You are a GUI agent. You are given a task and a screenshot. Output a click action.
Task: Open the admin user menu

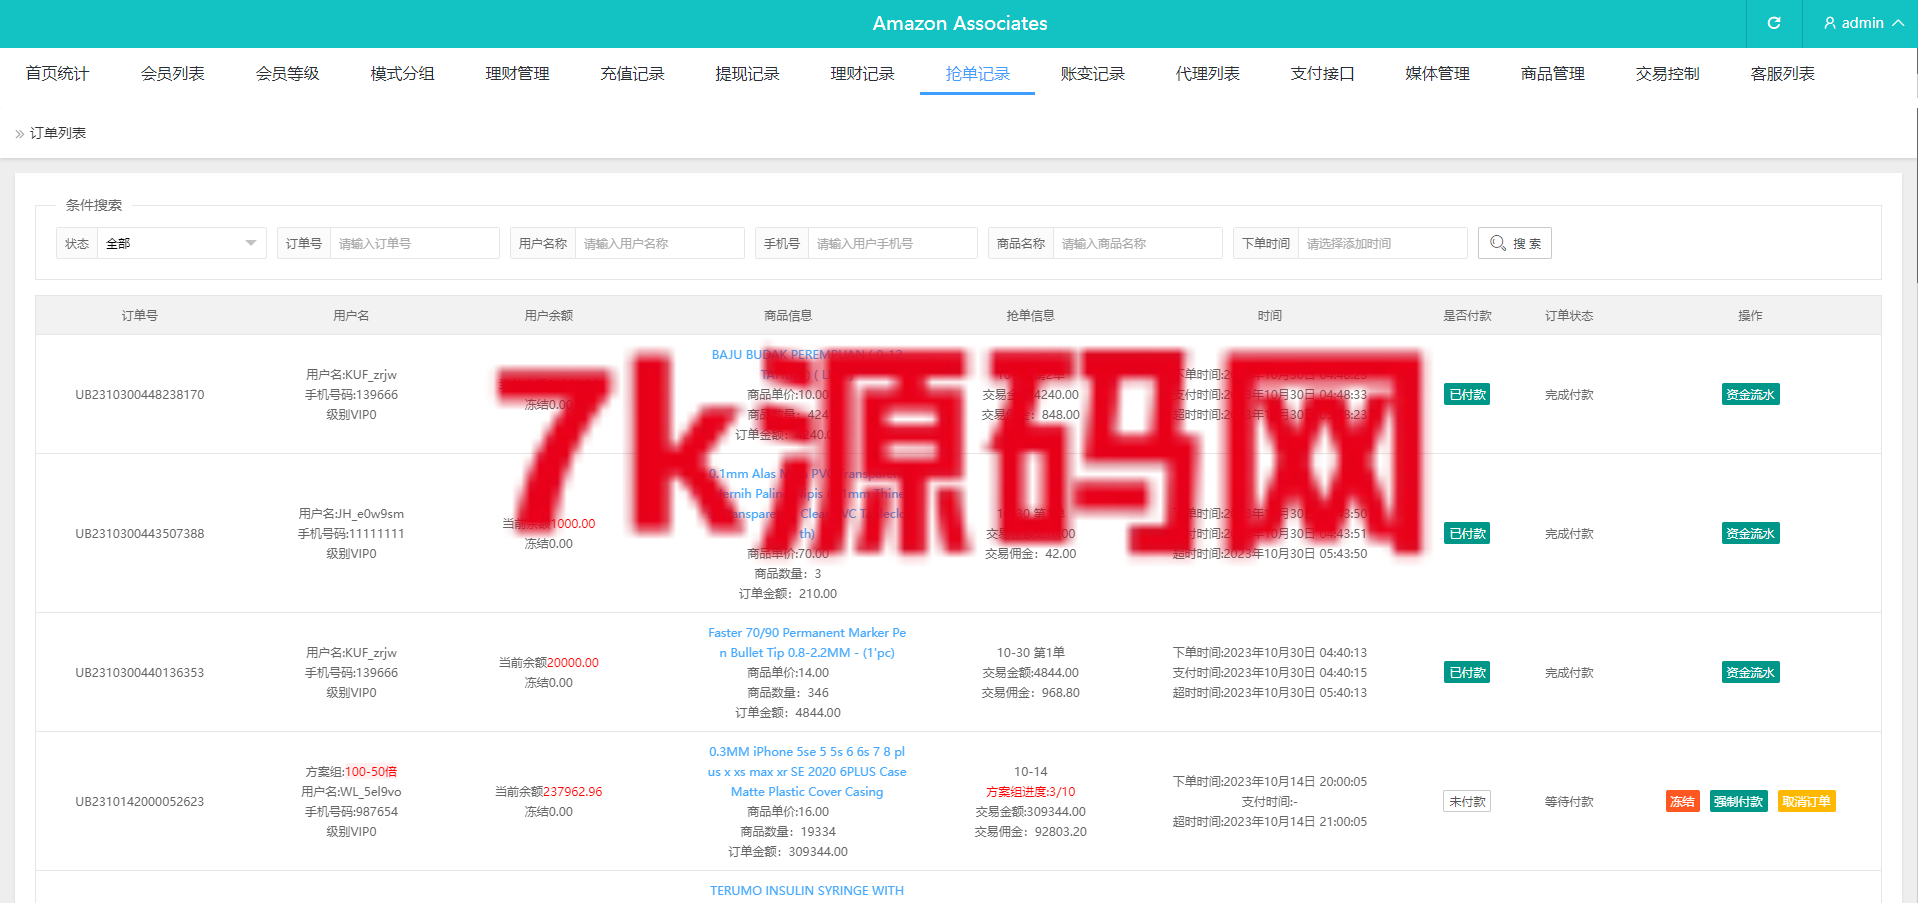click(x=1863, y=23)
